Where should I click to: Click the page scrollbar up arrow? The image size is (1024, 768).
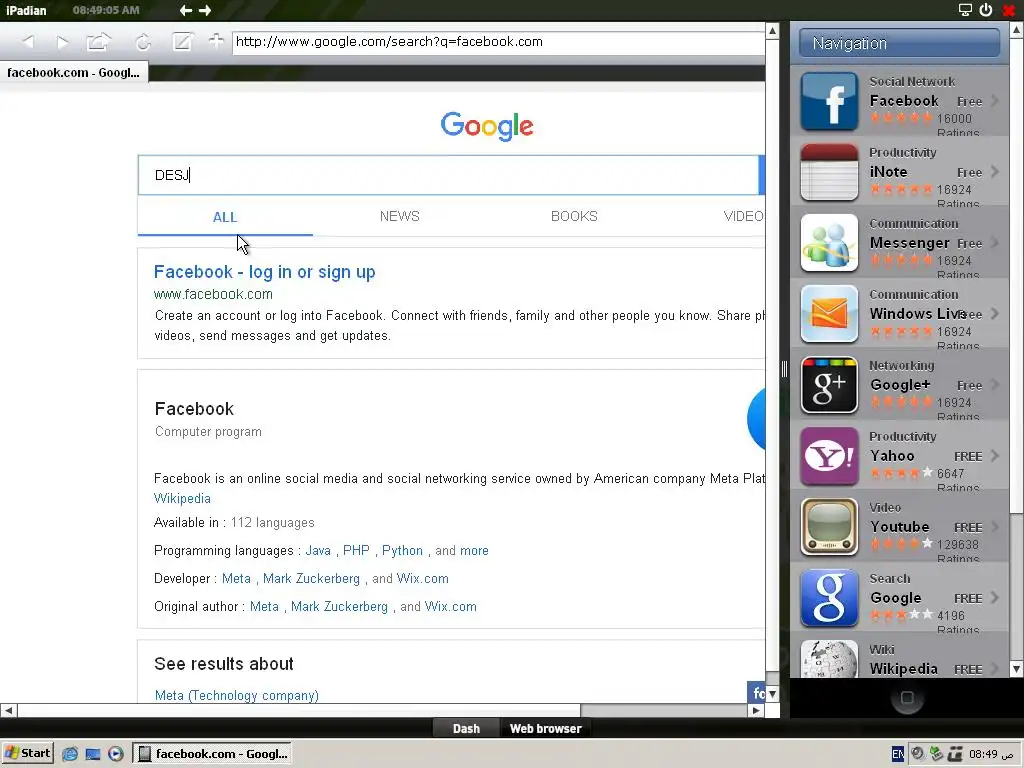pos(773,30)
